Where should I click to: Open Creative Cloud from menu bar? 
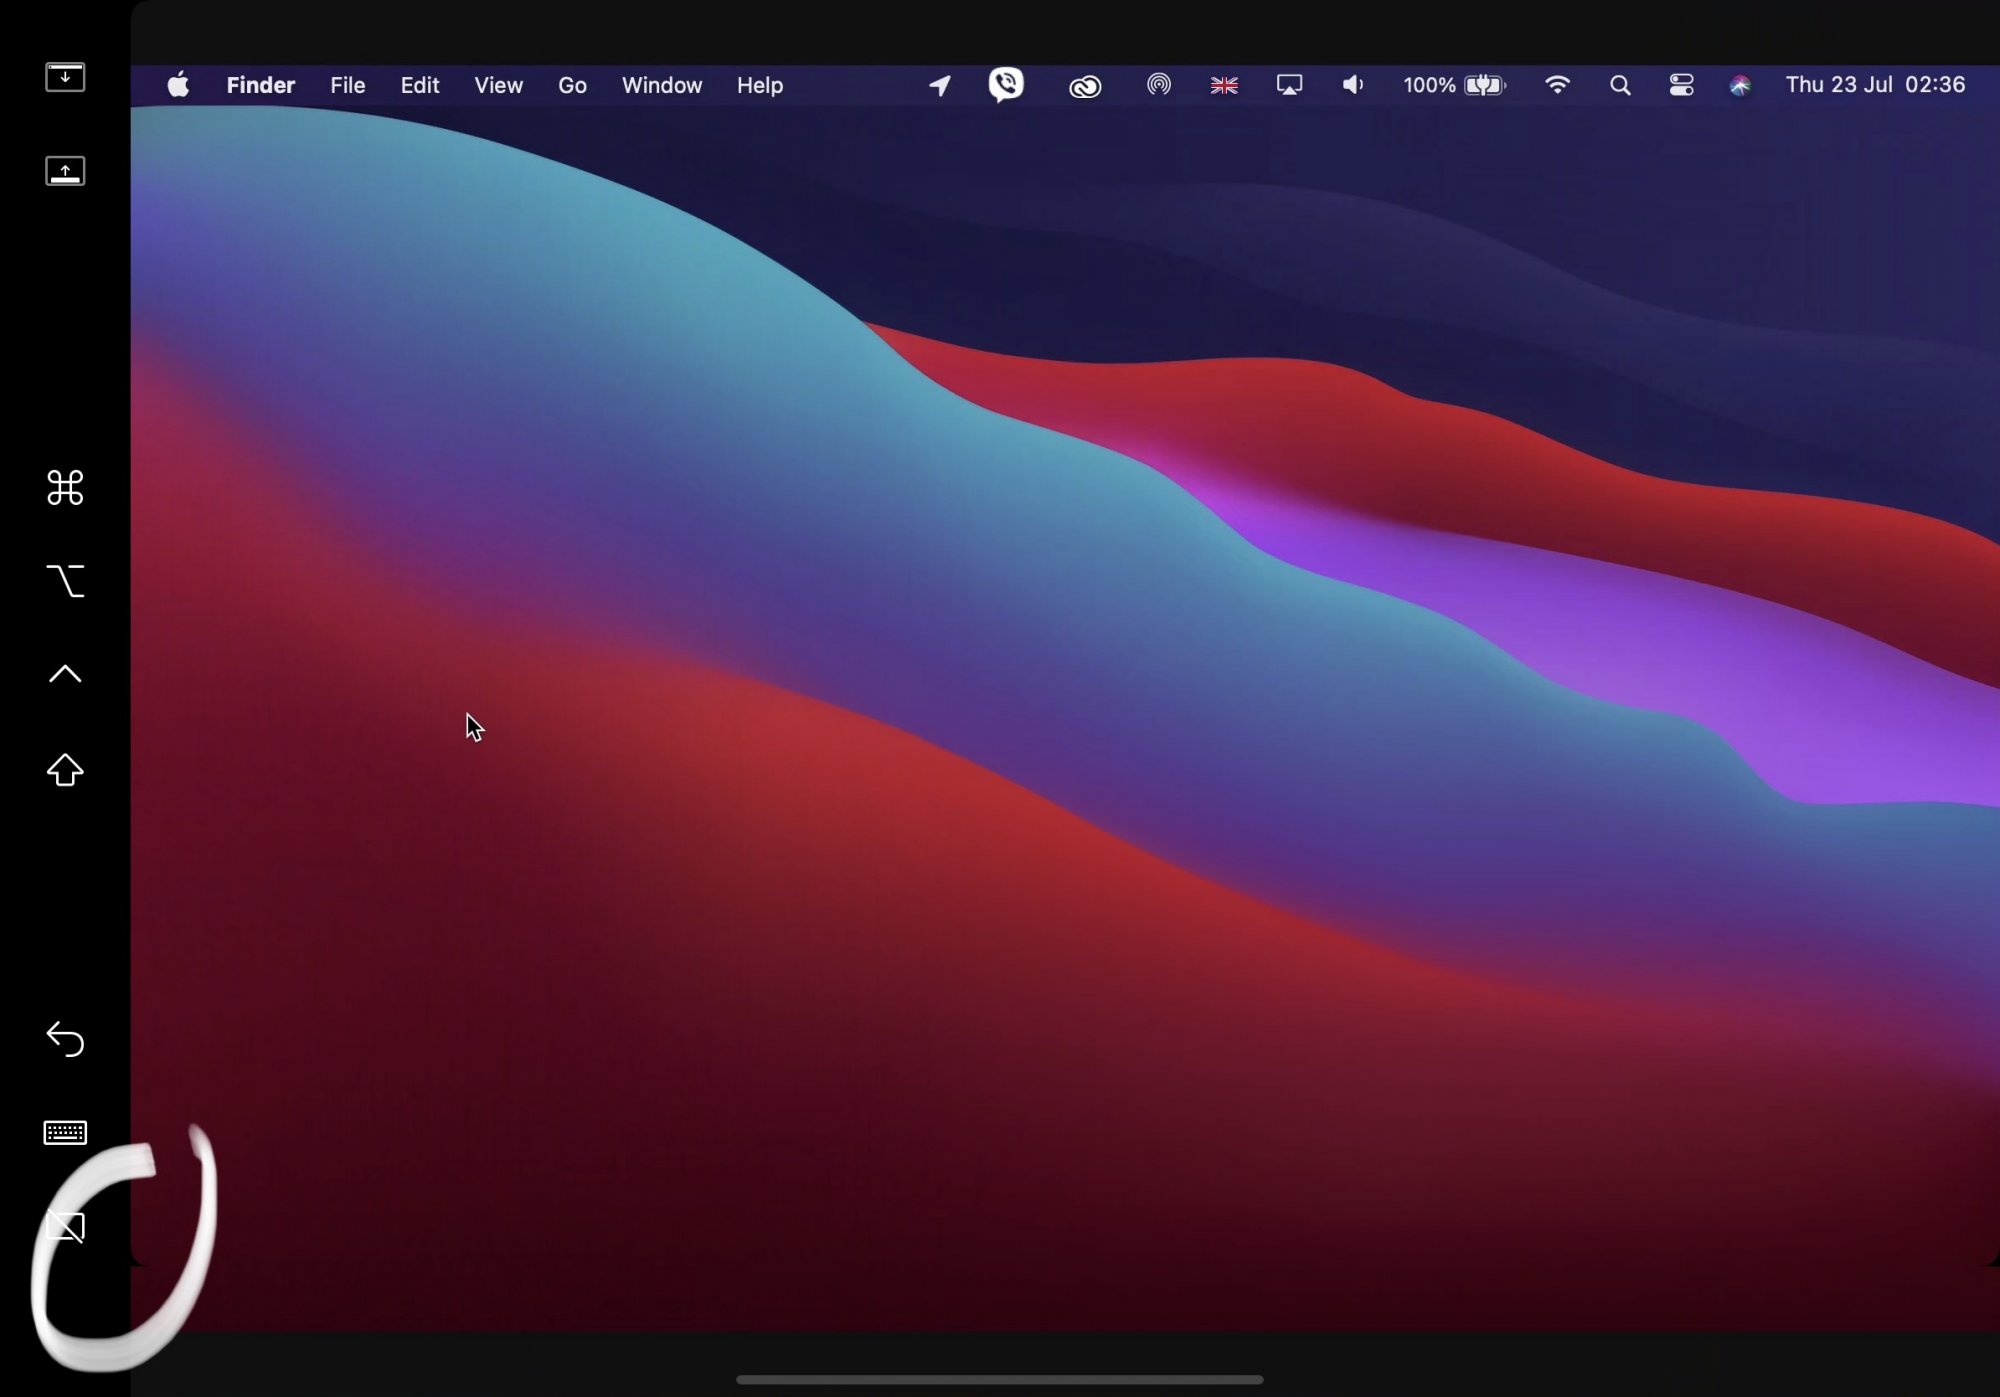[1085, 87]
